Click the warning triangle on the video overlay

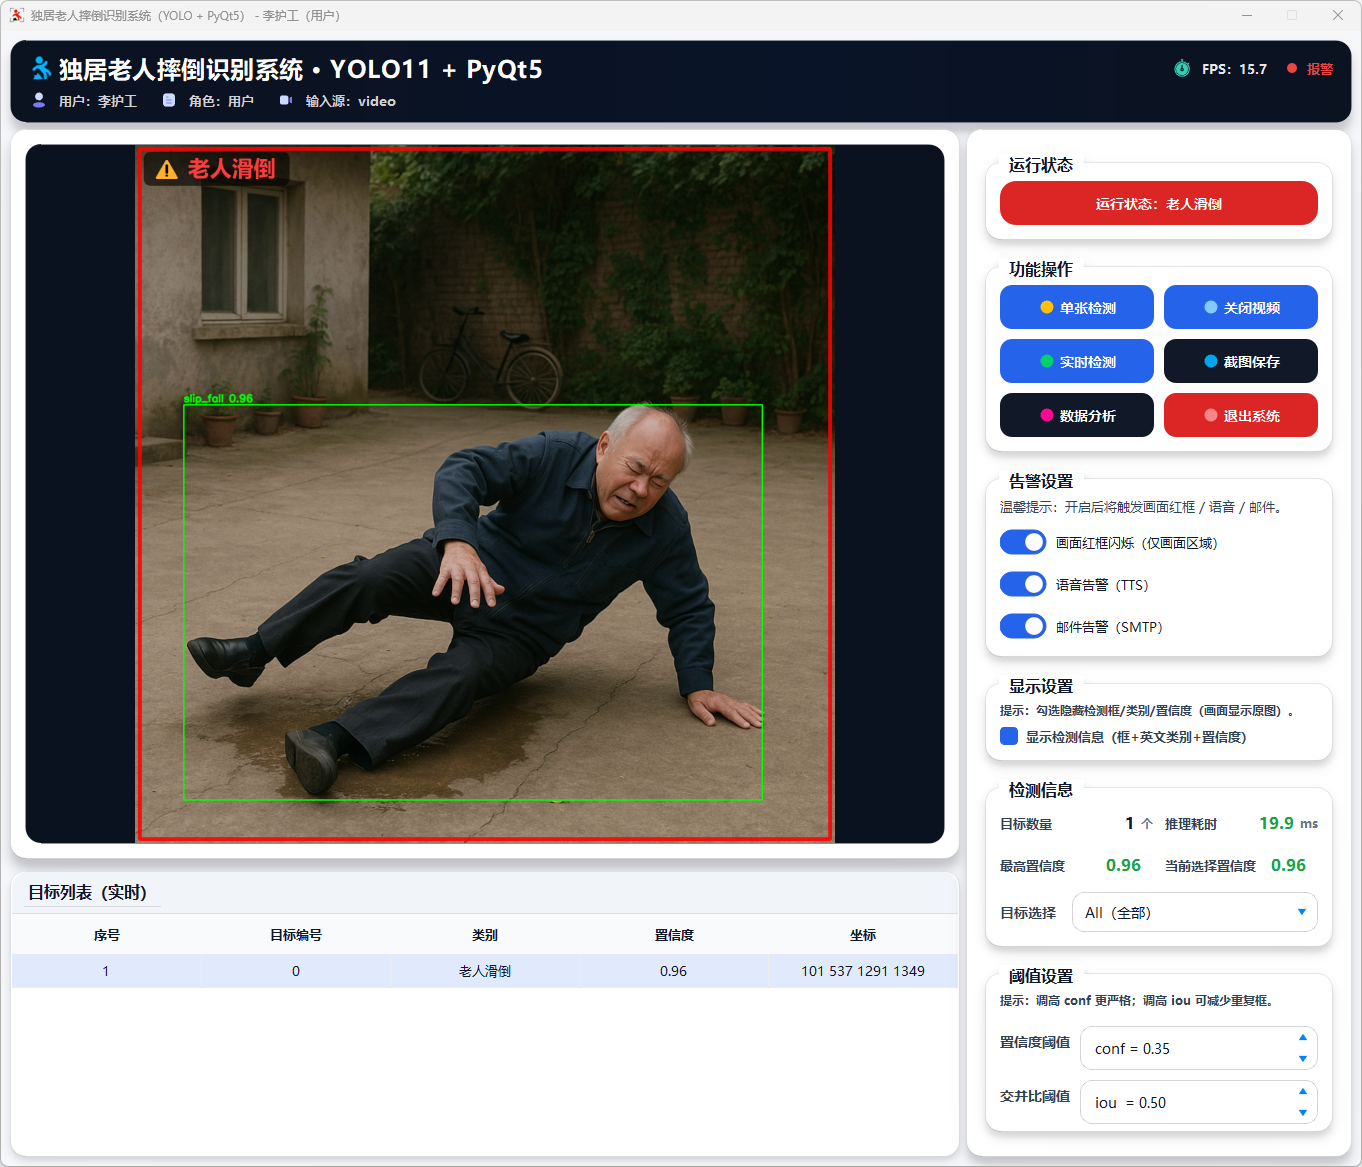click(167, 170)
